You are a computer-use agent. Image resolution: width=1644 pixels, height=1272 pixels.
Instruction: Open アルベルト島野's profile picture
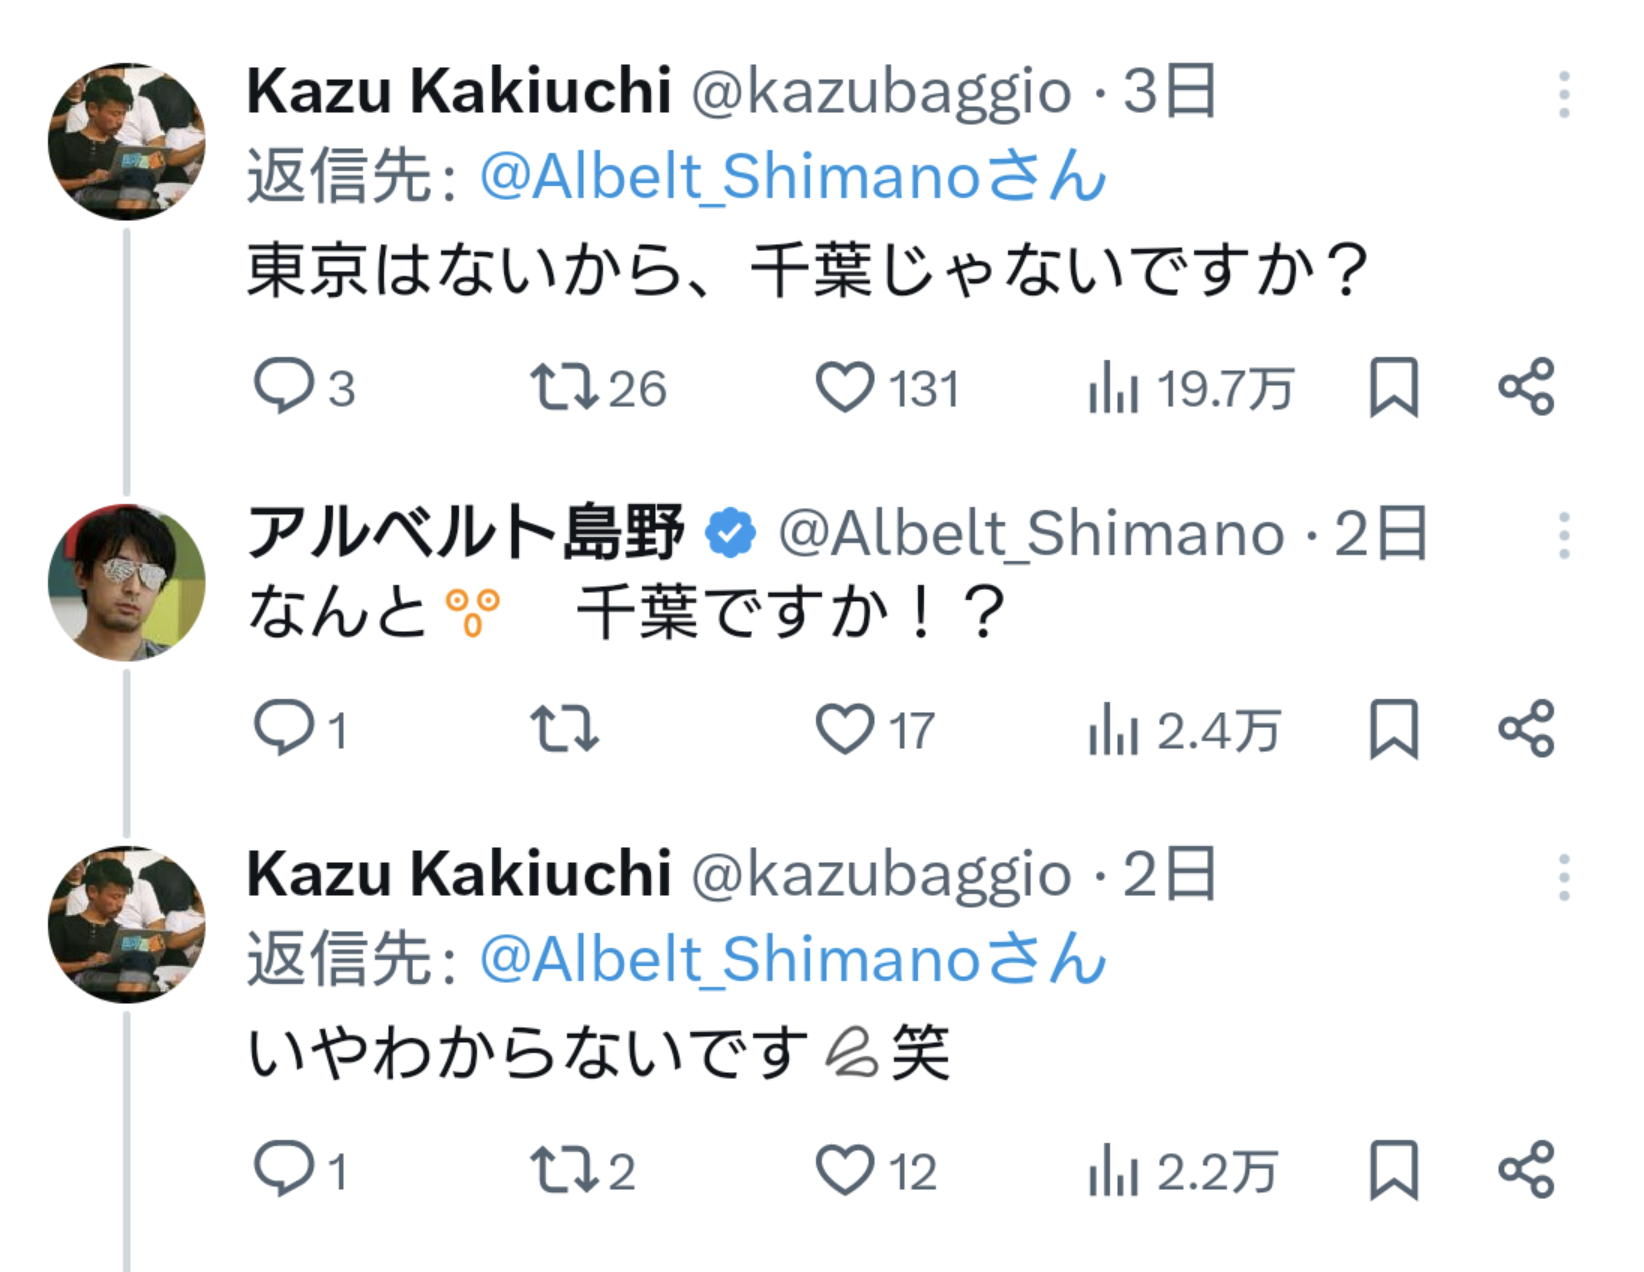point(127,583)
